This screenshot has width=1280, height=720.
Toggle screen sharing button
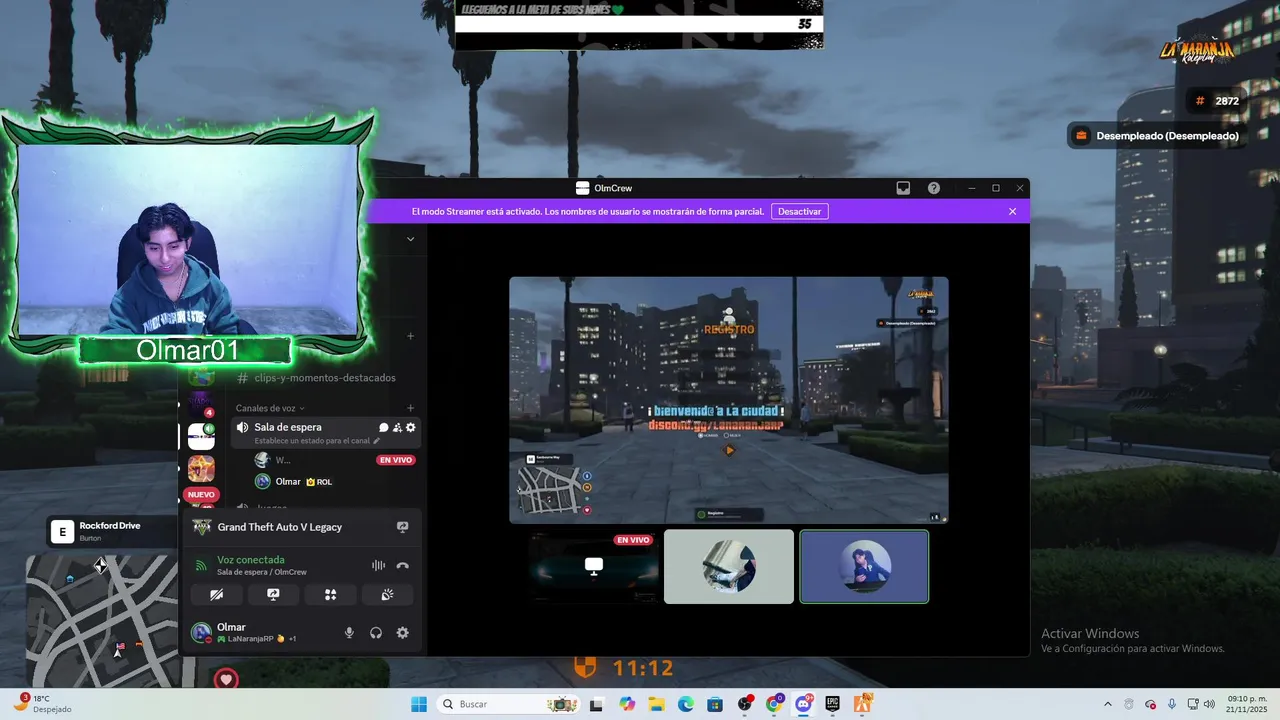click(273, 594)
